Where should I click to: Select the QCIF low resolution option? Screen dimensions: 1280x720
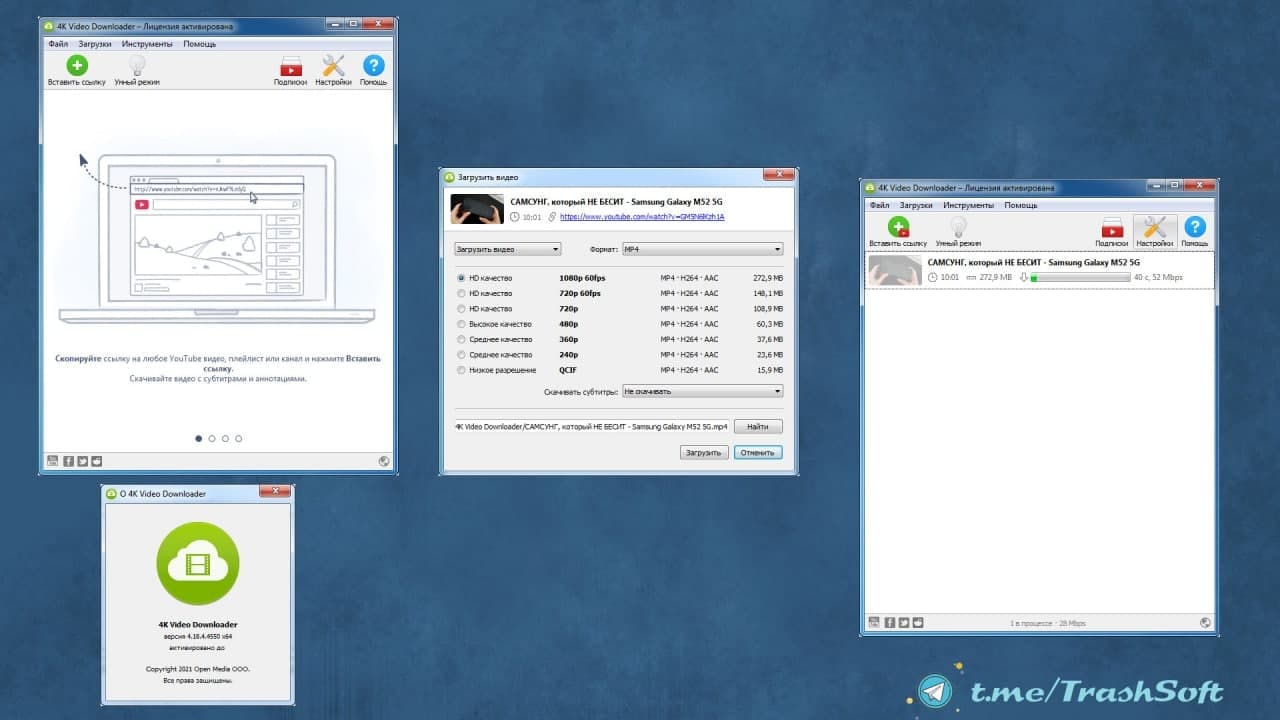(x=461, y=370)
